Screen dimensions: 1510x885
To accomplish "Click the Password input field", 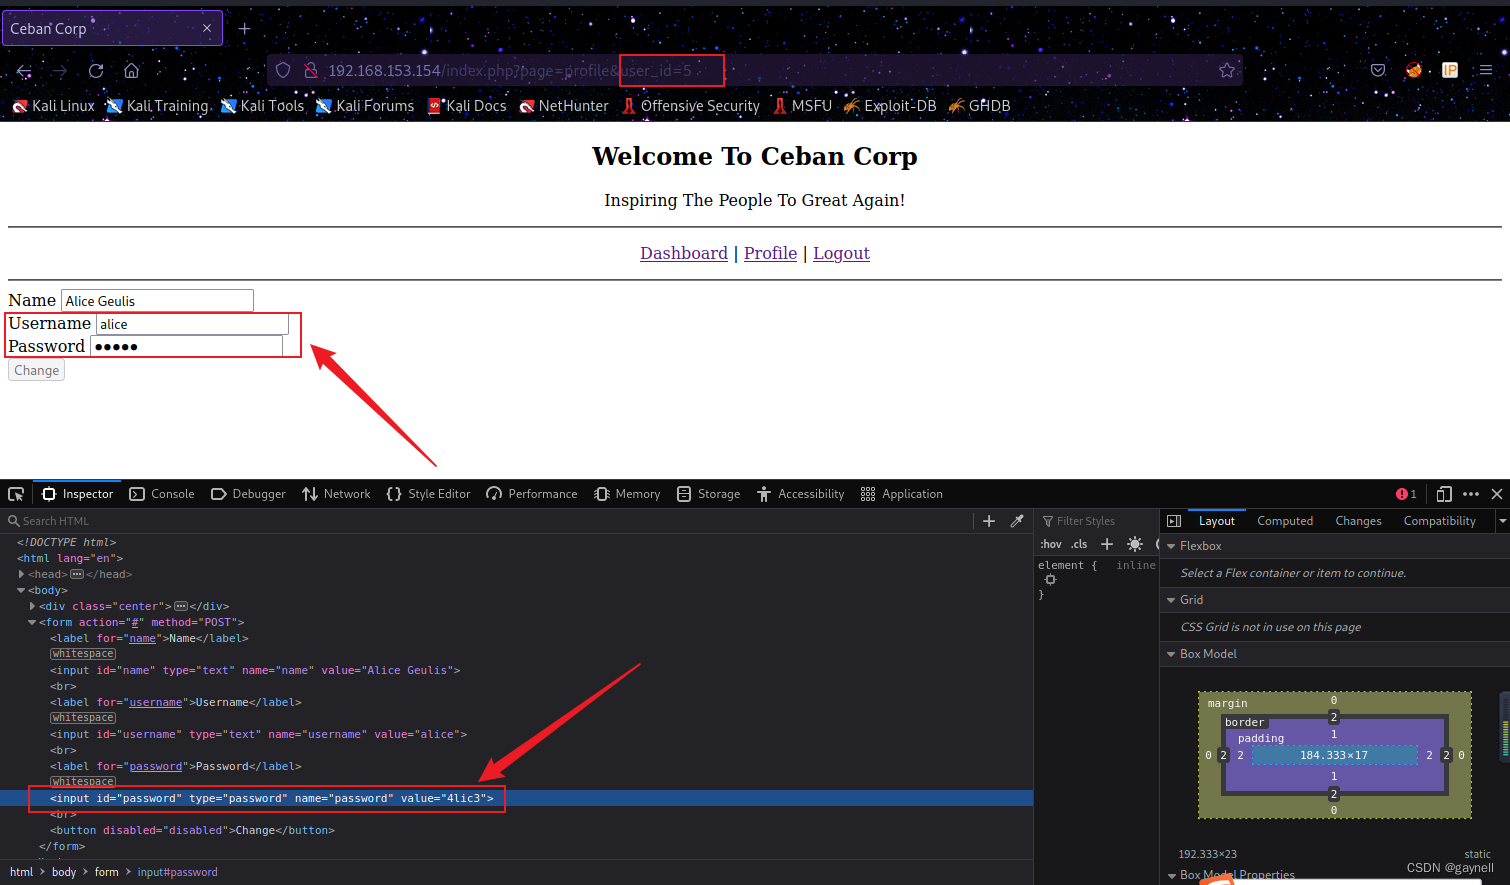I will (x=186, y=346).
